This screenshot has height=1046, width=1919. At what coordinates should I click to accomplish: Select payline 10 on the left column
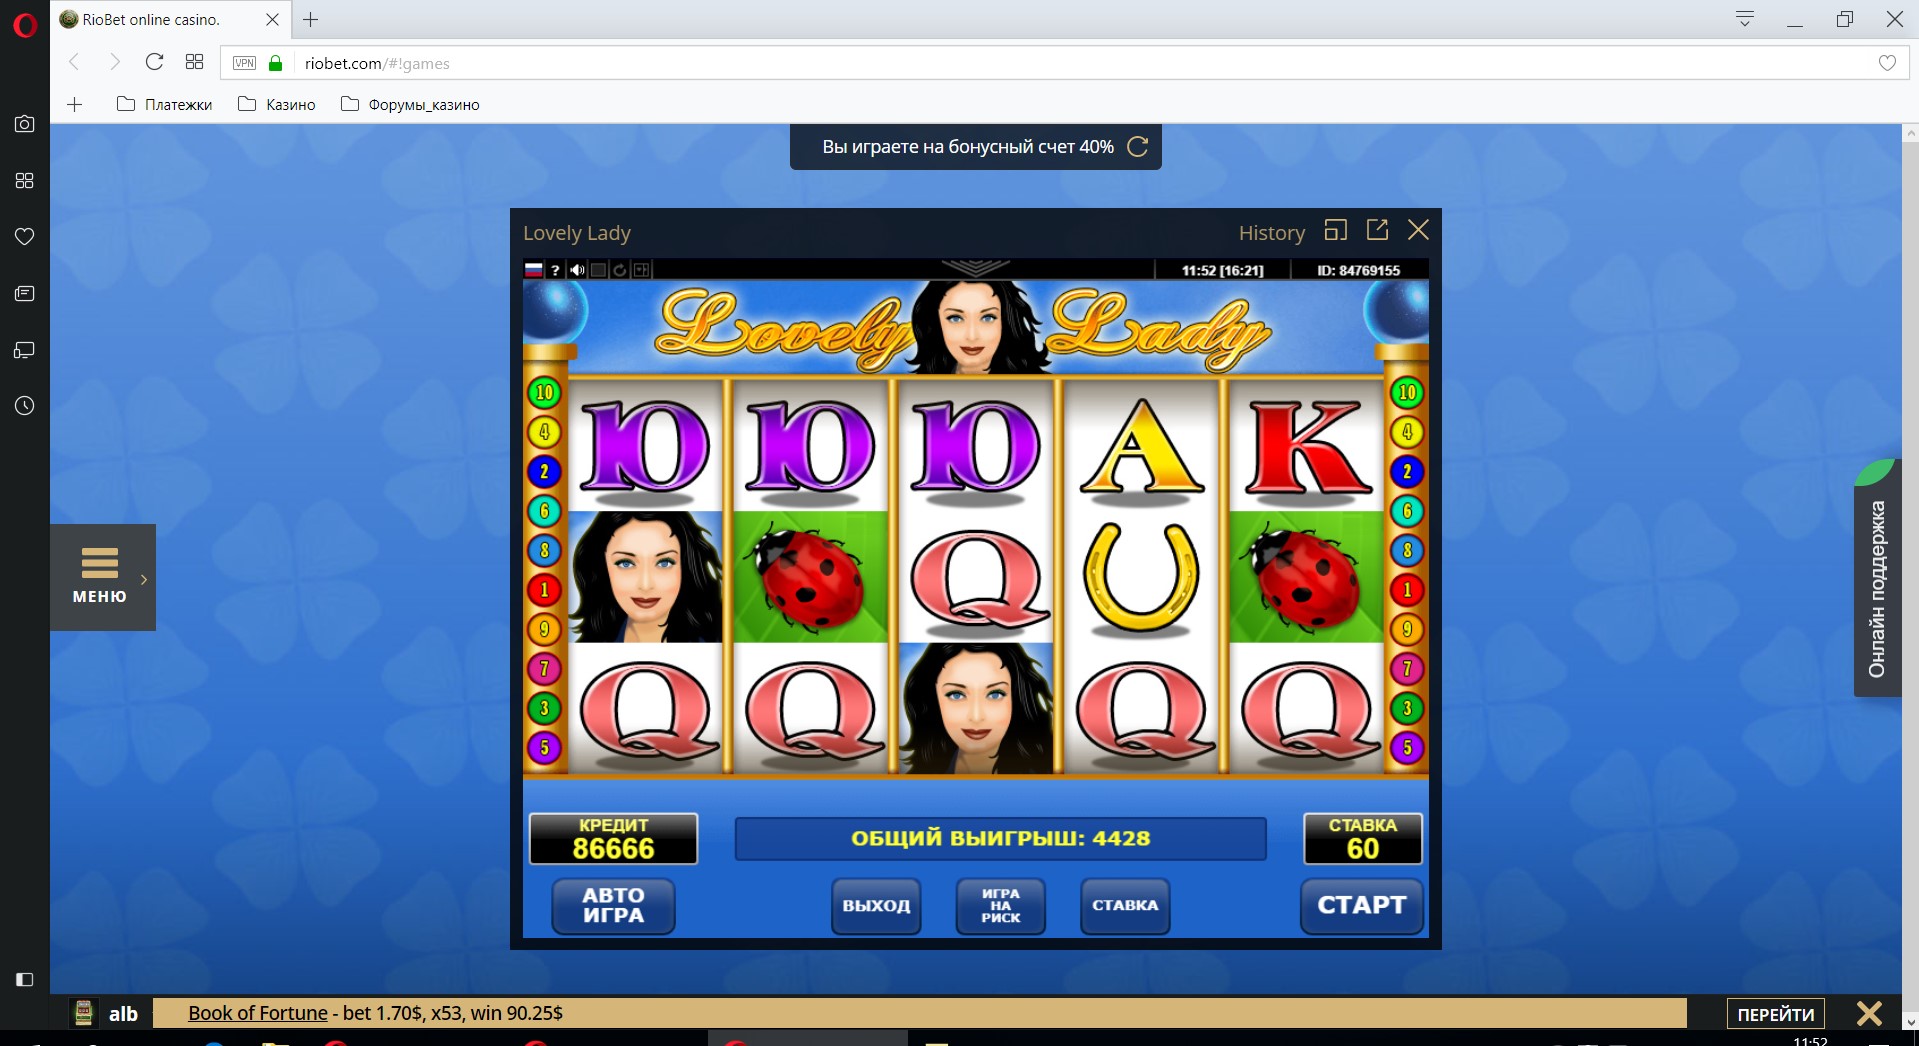coord(545,393)
